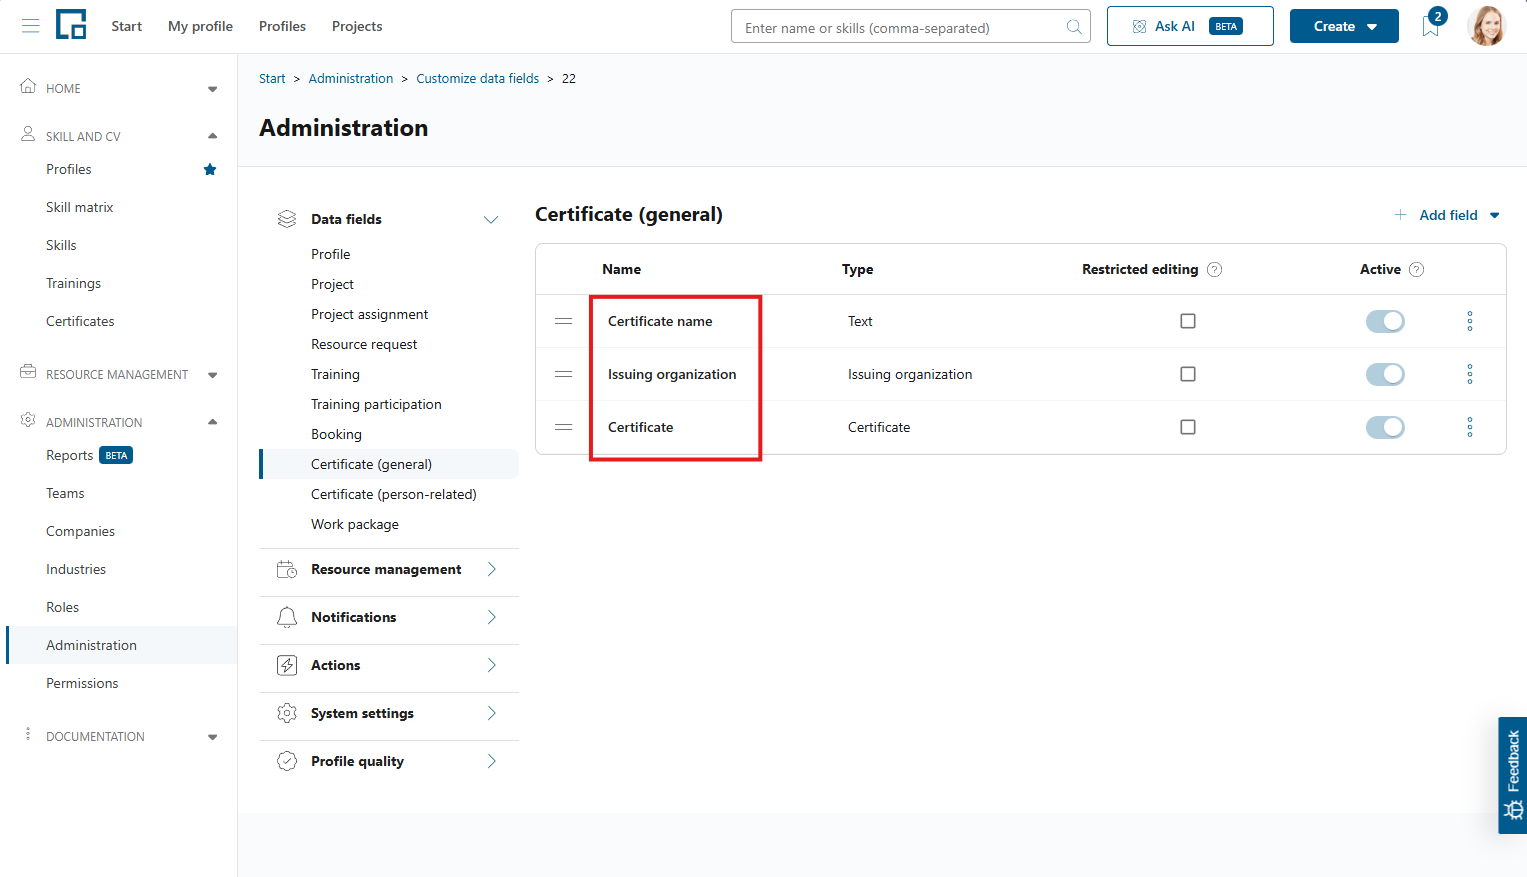The image size is (1527, 877).
Task: Open the hamburger navigation menu
Action: pyautogui.click(x=31, y=26)
